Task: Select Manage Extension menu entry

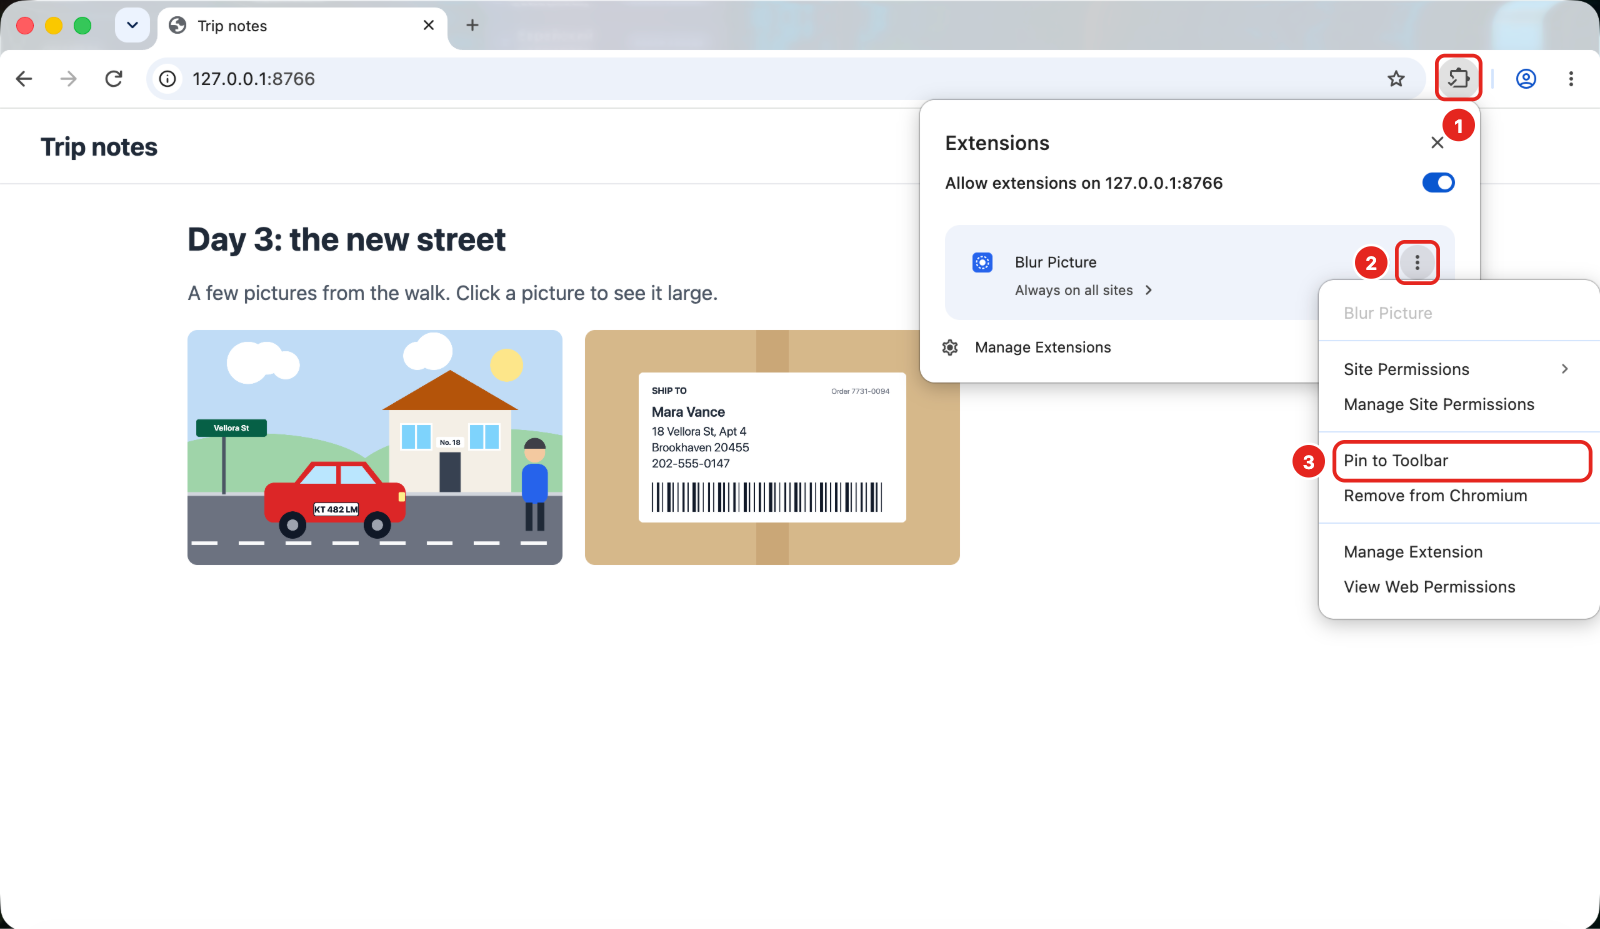Action: (x=1457, y=552)
